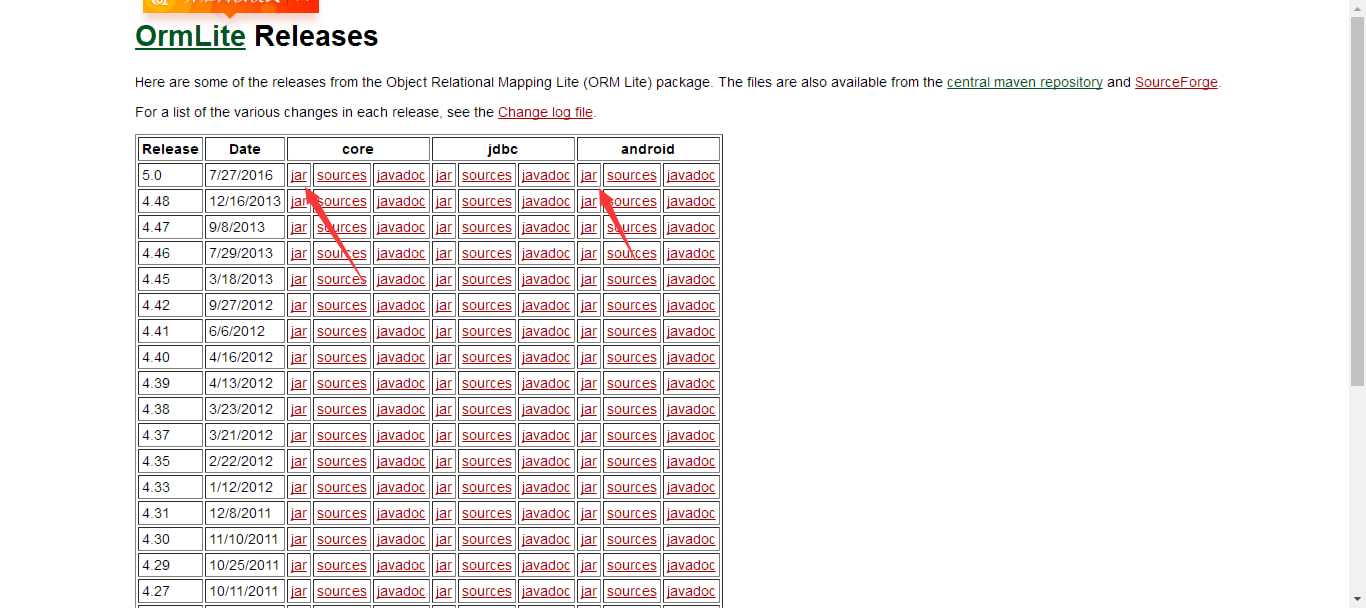Download core jar for release 4.37

coord(299,435)
